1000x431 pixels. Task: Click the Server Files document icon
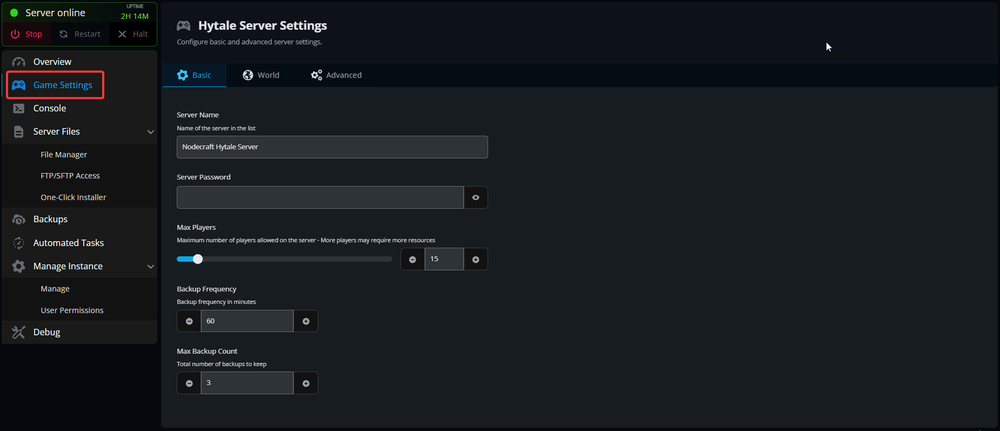point(18,132)
